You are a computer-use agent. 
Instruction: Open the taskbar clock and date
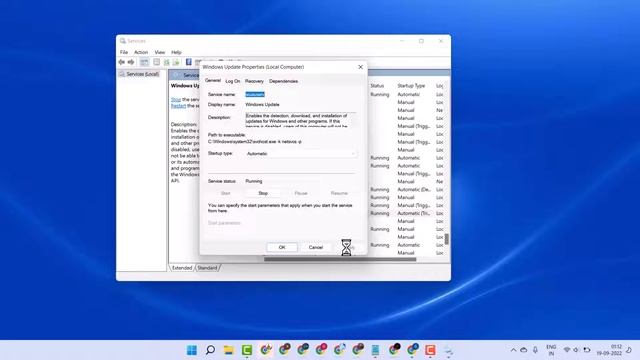[609, 350]
